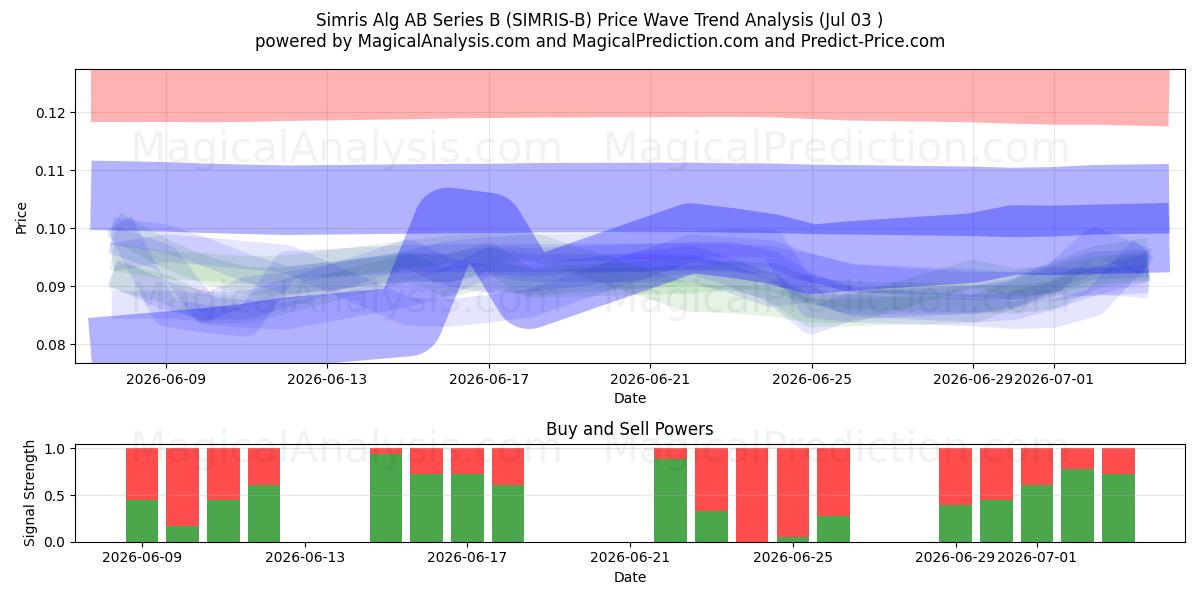Click 2026-06-13 tick under Buy and Sell Powers

pos(305,558)
